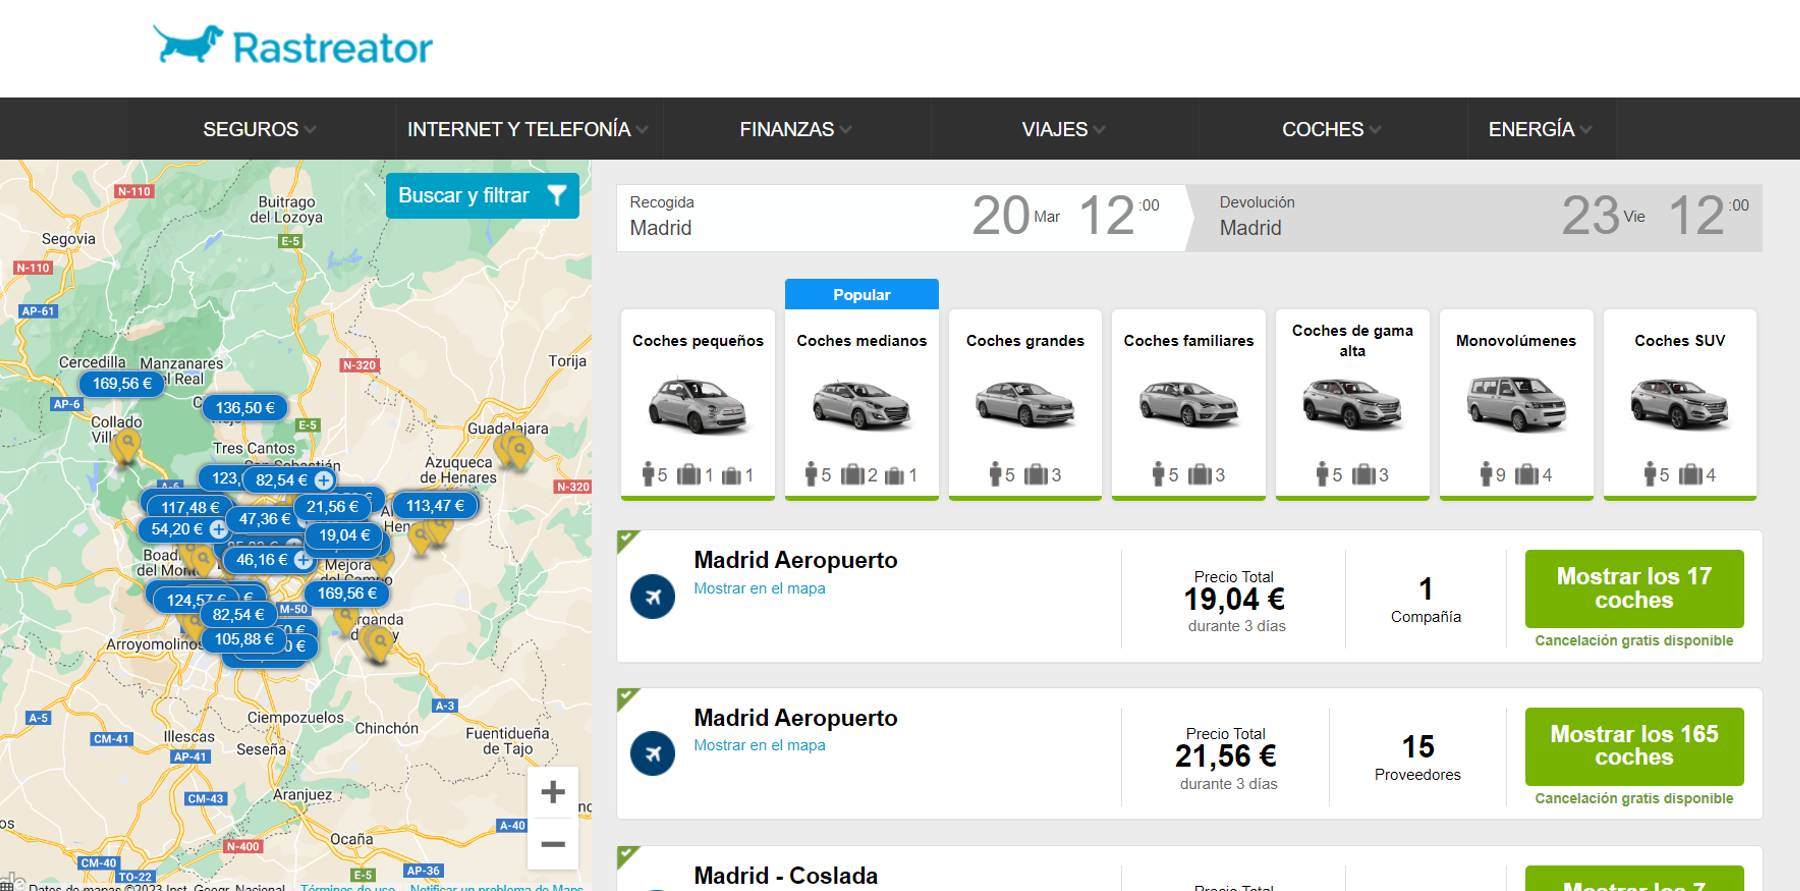Select the Coches medianos category
Image resolution: width=1800 pixels, height=891 pixels.
(861, 403)
